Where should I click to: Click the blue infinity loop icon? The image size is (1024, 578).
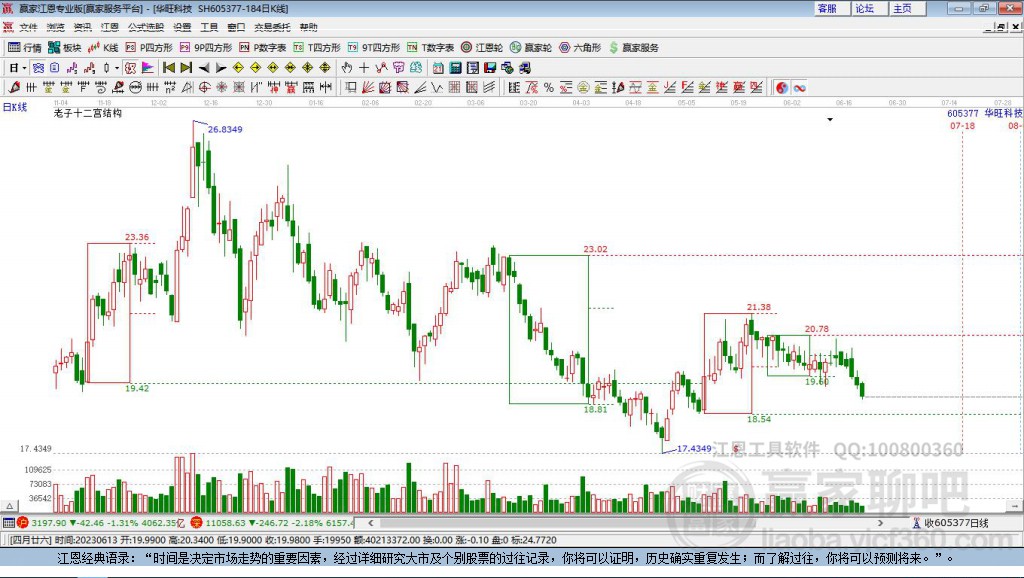click(x=799, y=88)
